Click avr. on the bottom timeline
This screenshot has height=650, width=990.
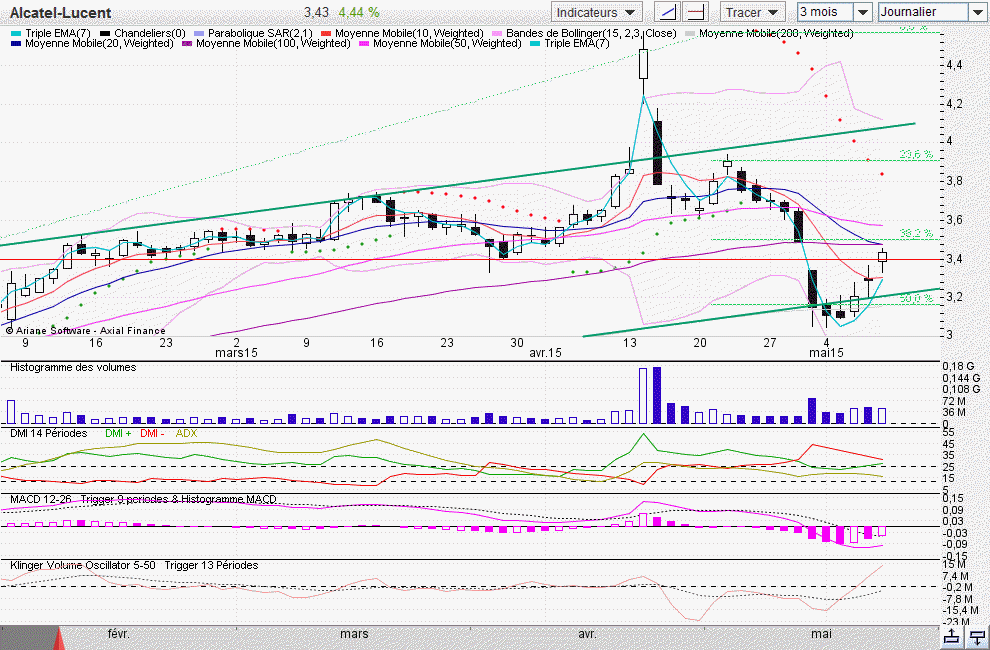point(587,634)
